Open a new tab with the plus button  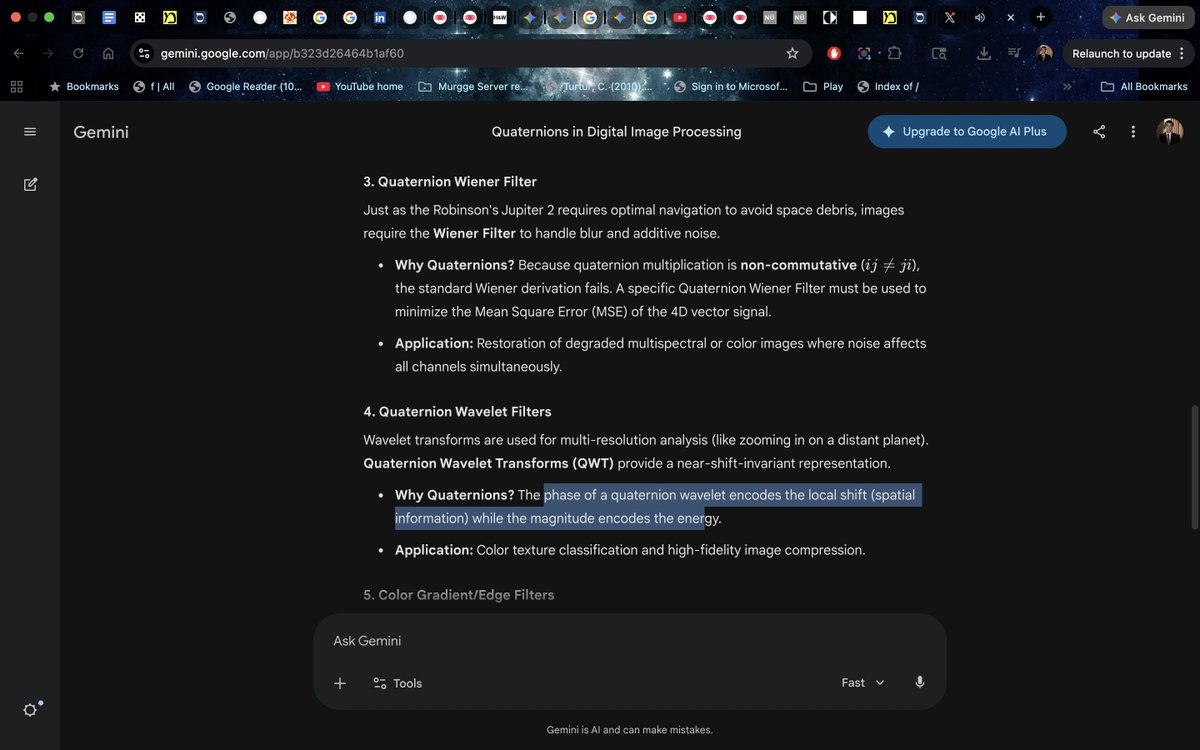pos(1041,17)
